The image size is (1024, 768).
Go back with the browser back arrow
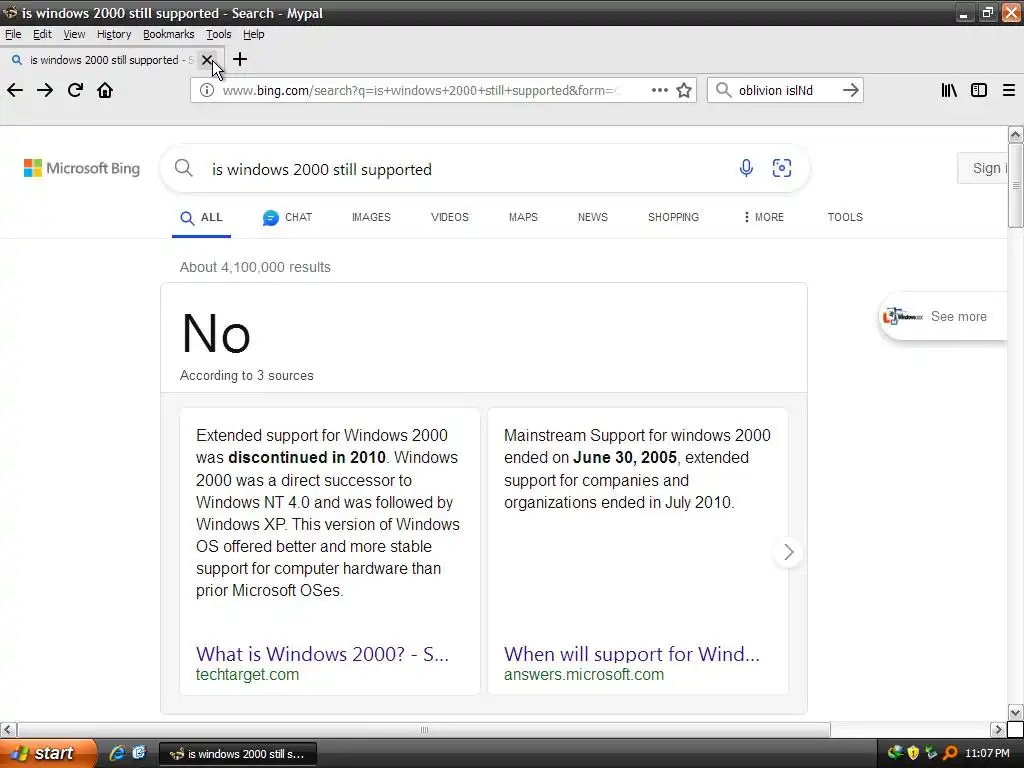15,90
